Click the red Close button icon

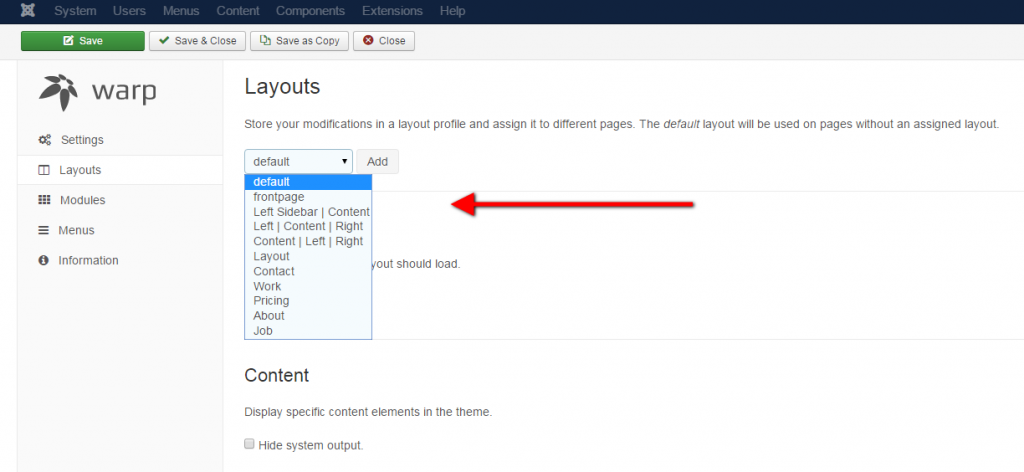point(369,41)
